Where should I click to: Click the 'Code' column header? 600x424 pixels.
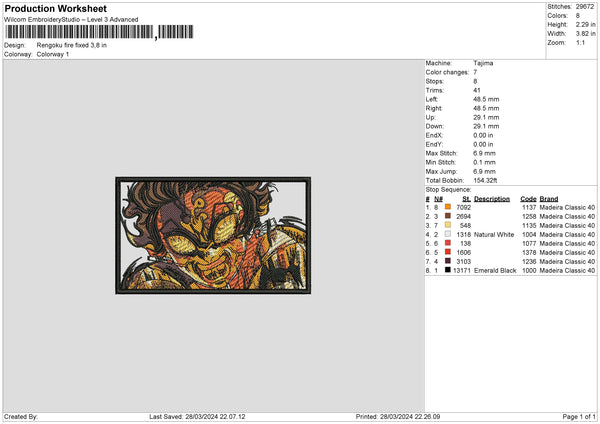(528, 199)
